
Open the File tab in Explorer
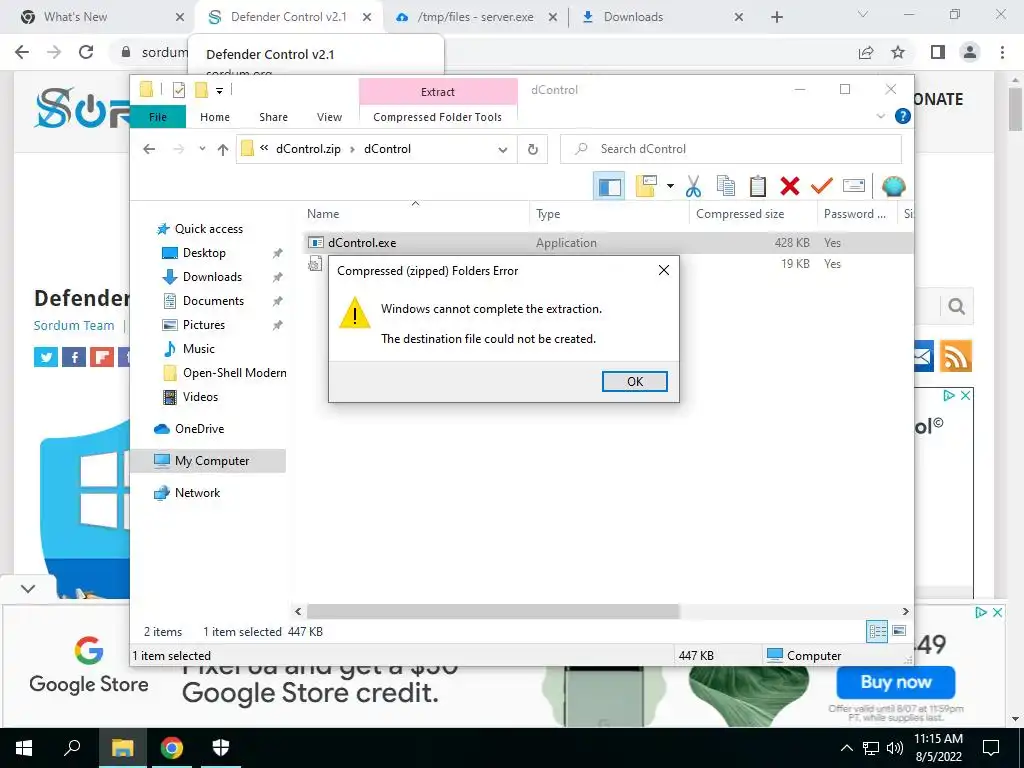click(158, 117)
